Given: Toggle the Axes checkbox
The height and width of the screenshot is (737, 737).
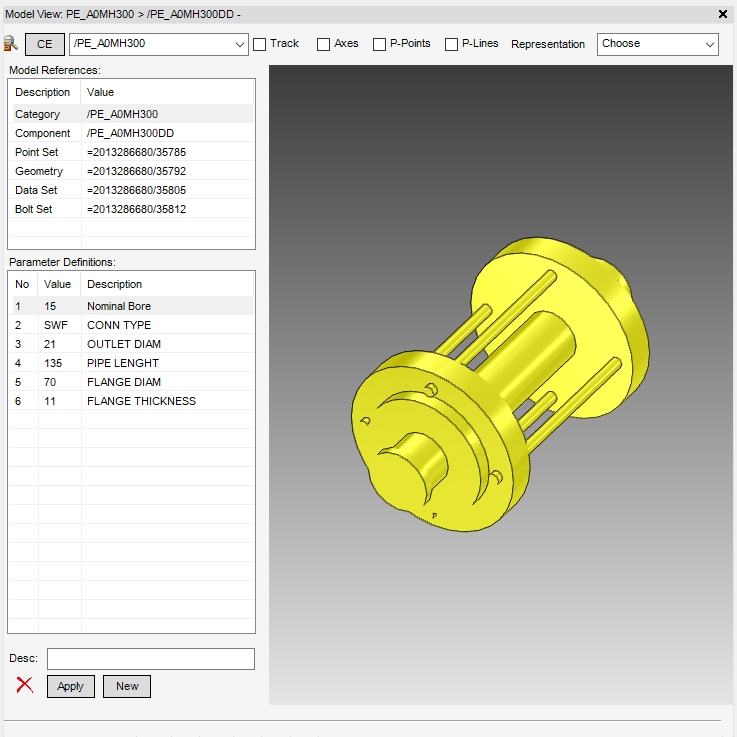Looking at the screenshot, I should [323, 44].
